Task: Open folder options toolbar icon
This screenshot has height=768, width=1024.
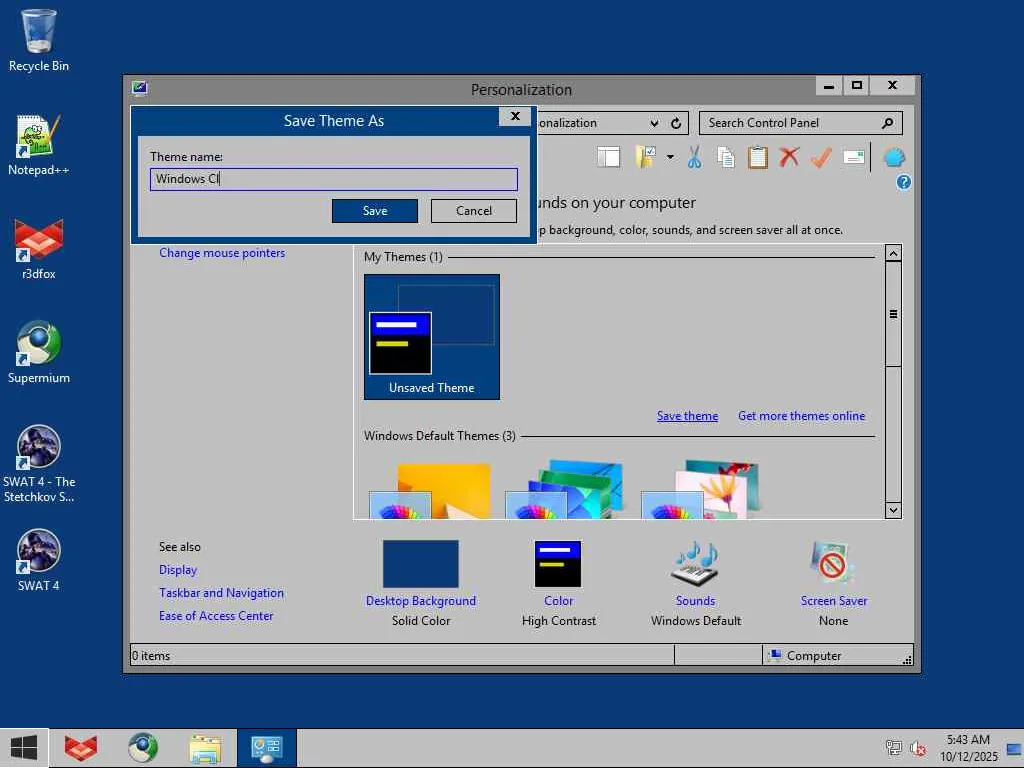Action: pos(645,157)
